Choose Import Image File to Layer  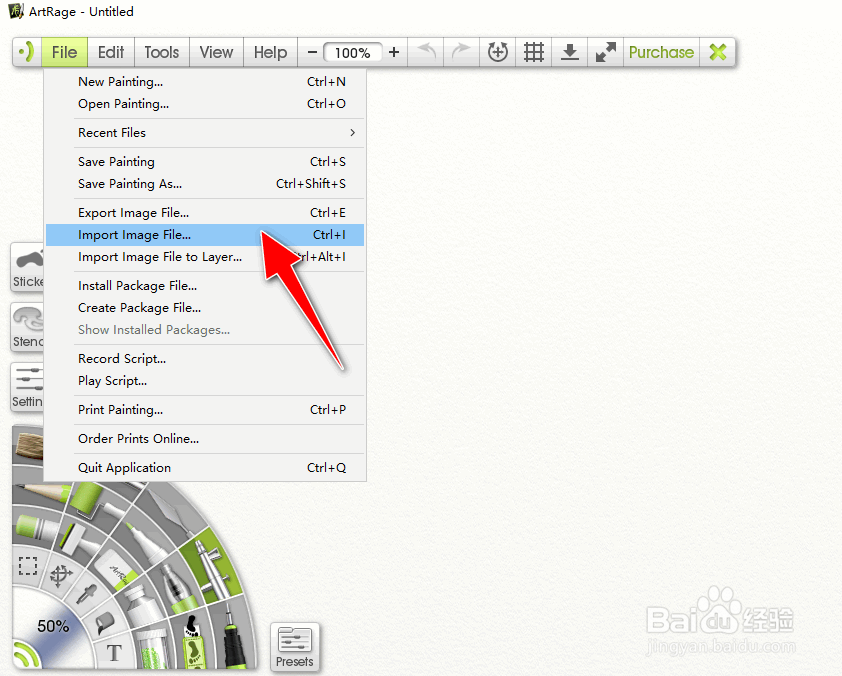pos(205,257)
